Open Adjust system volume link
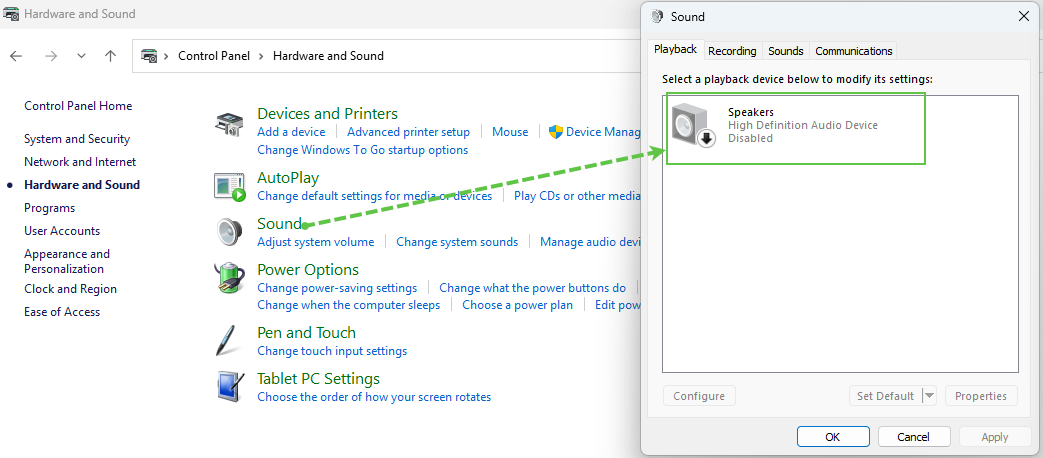The width and height of the screenshot is (1043, 458). 315,242
